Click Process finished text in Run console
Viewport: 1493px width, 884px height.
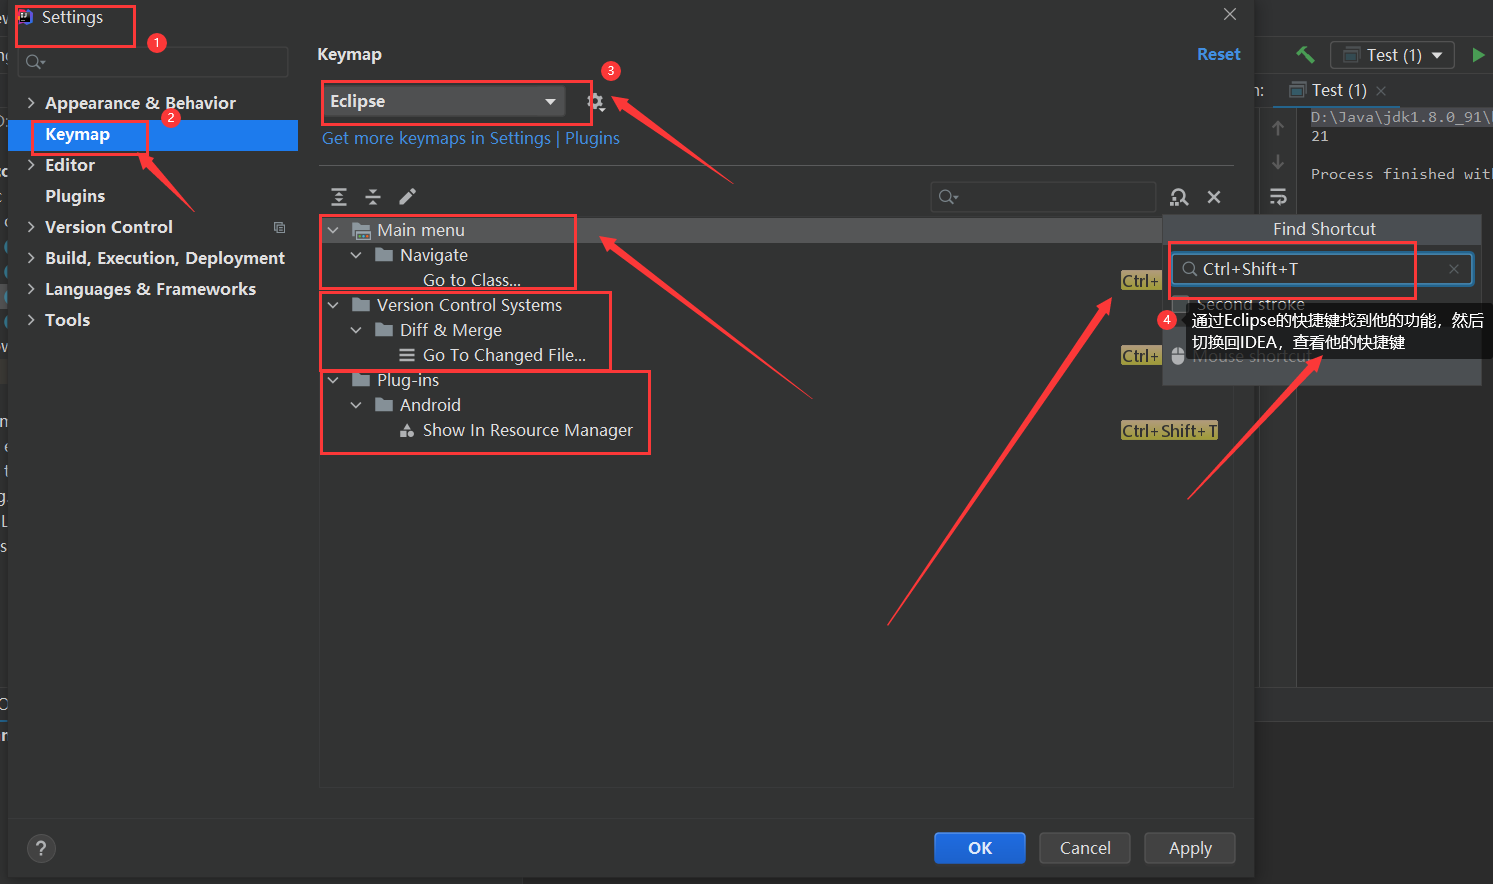click(1401, 174)
